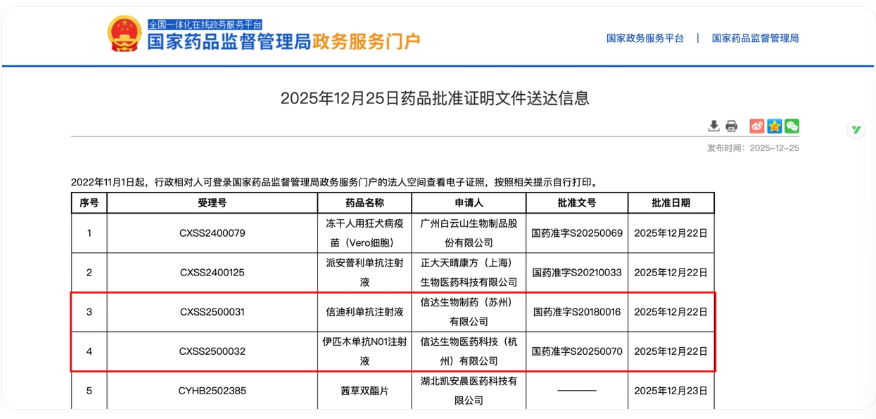Click the download icon above the table

coord(714,126)
